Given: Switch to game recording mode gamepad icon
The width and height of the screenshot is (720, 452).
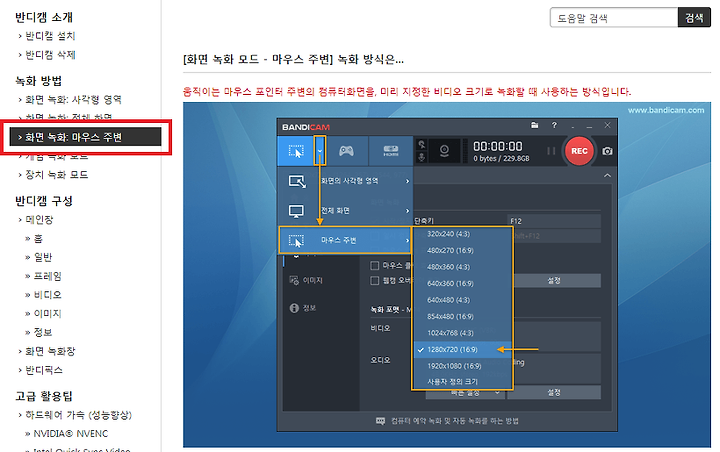Looking at the screenshot, I should coord(346,151).
